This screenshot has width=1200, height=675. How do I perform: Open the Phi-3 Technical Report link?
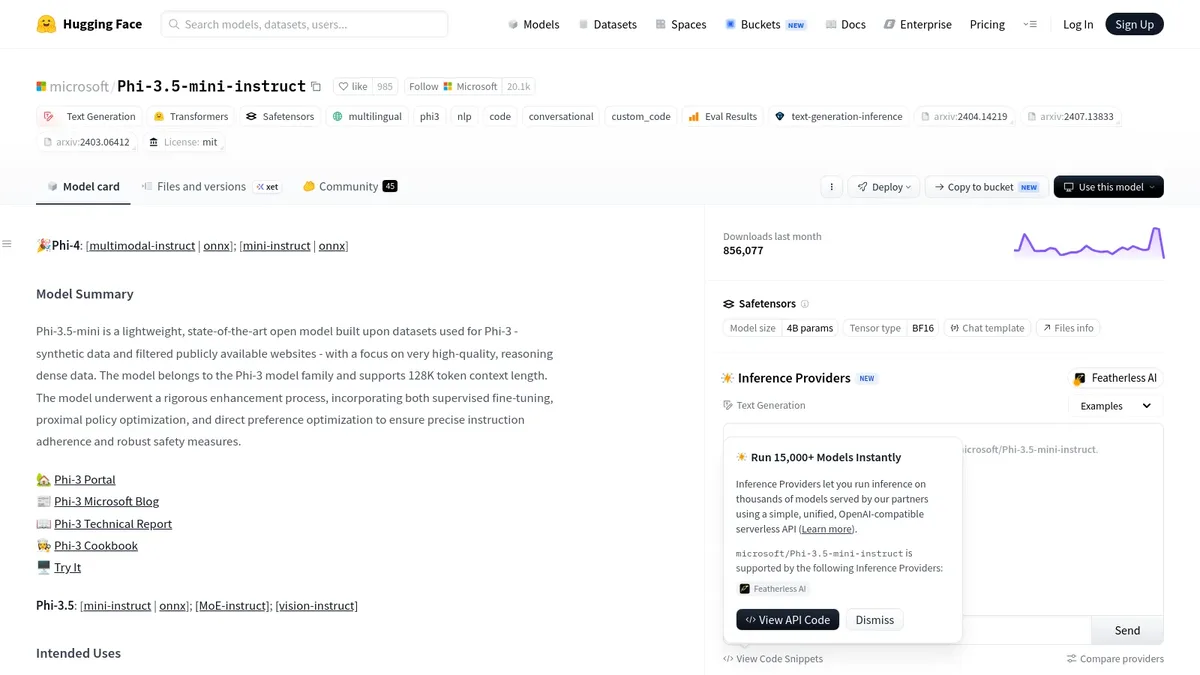(113, 524)
